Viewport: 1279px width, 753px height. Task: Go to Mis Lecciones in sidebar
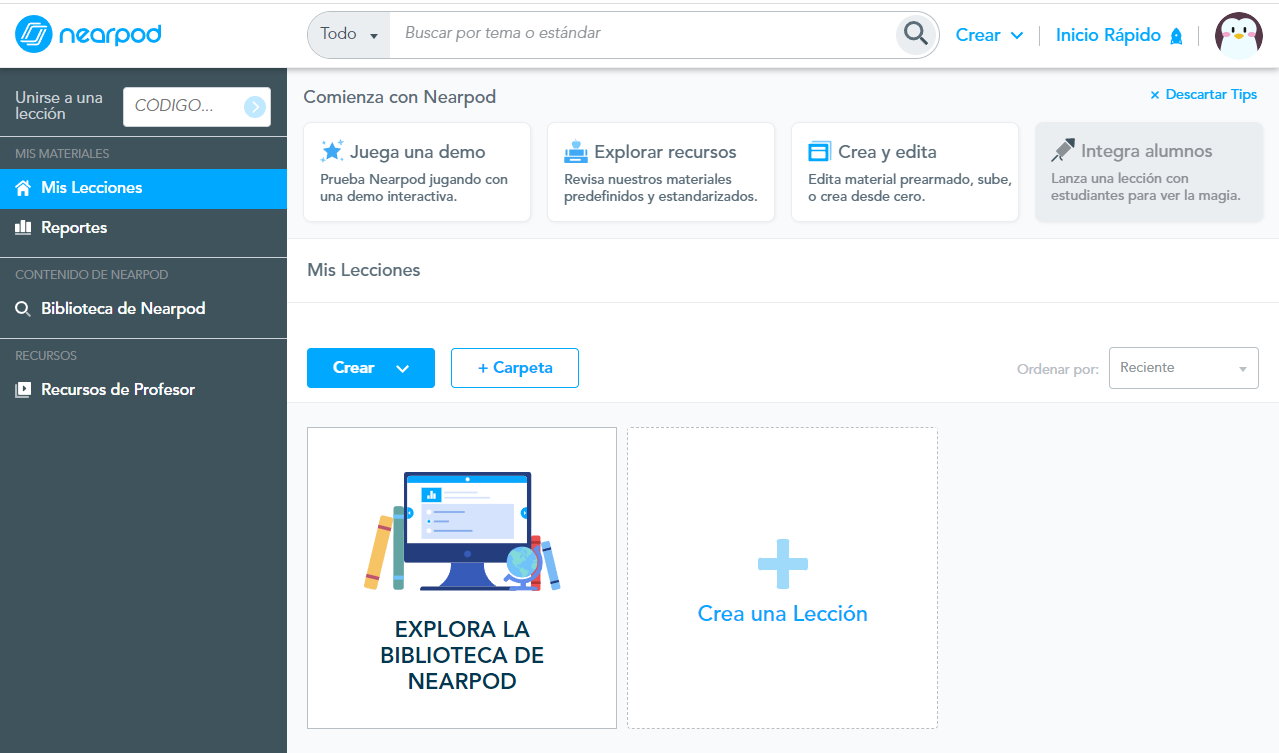coord(143,188)
